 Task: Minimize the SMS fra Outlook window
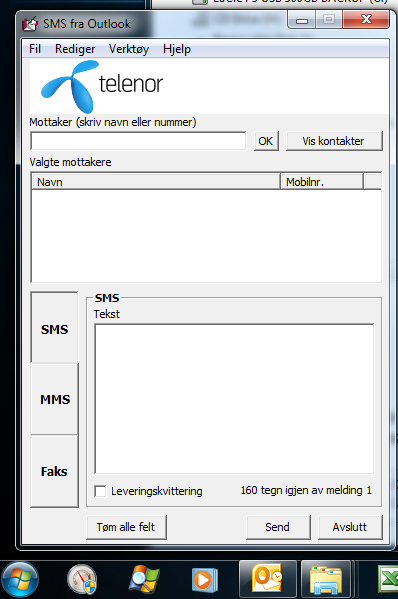(302, 20)
